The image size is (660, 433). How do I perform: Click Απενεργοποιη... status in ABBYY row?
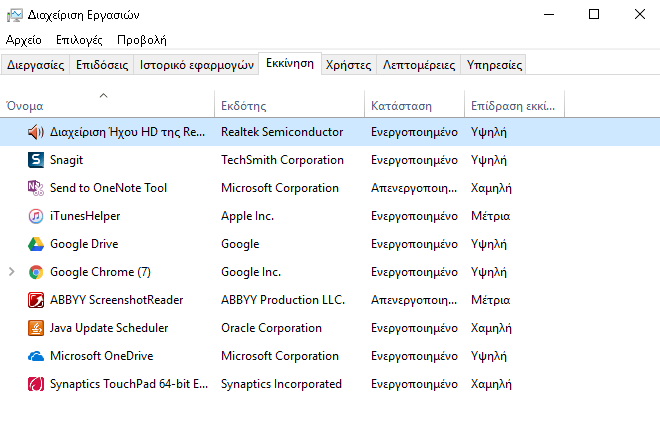pyautogui.click(x=414, y=300)
